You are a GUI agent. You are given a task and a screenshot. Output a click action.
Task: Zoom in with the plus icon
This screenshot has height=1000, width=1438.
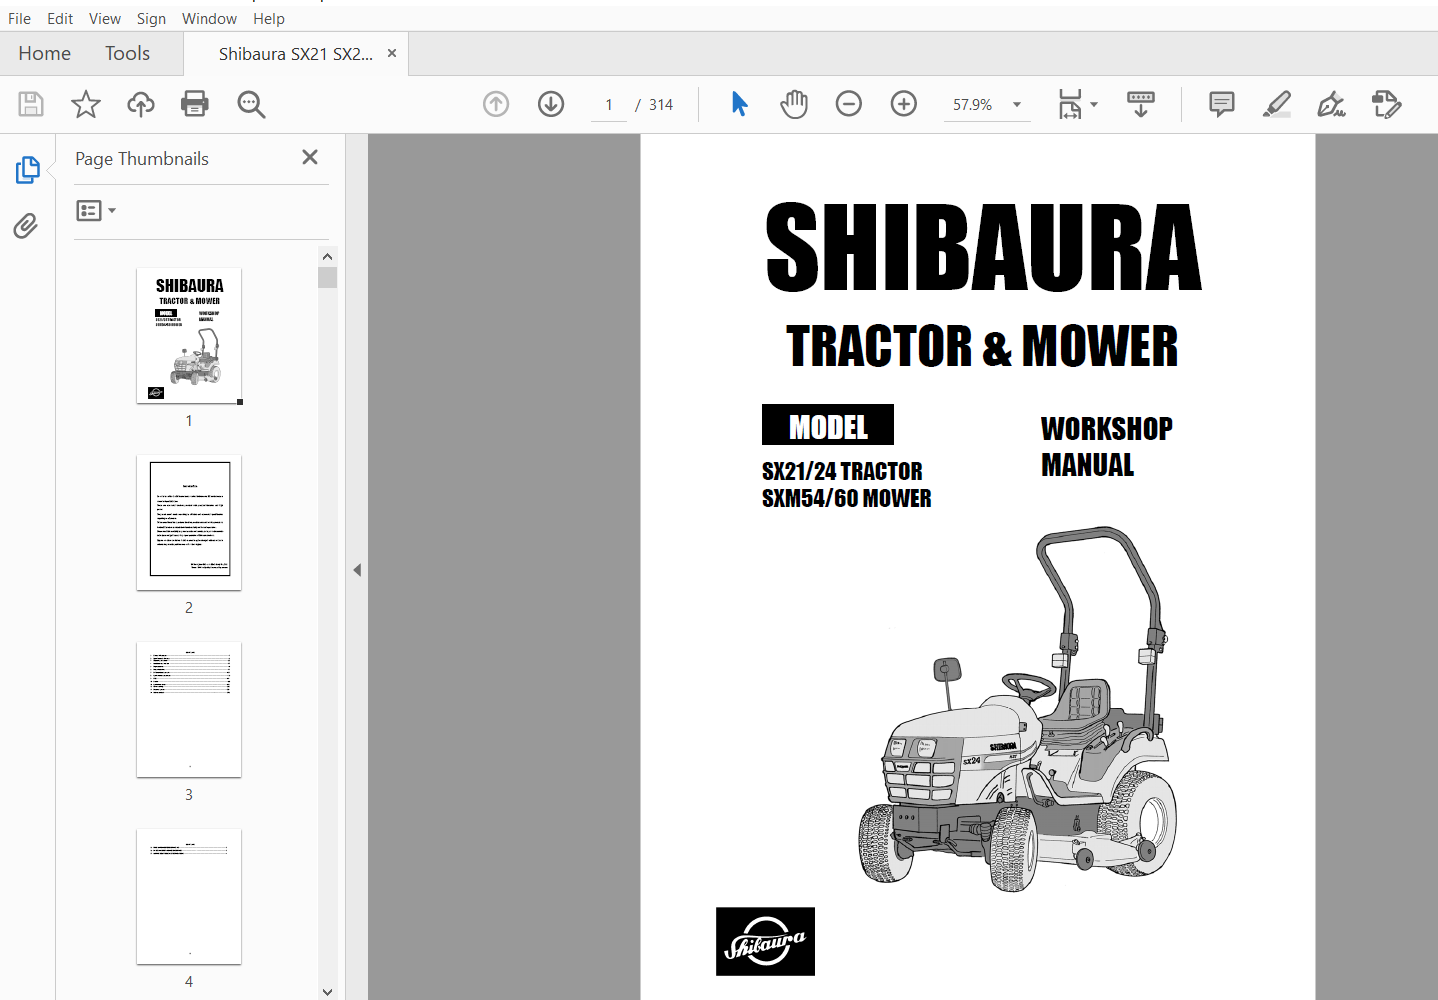pyautogui.click(x=904, y=104)
